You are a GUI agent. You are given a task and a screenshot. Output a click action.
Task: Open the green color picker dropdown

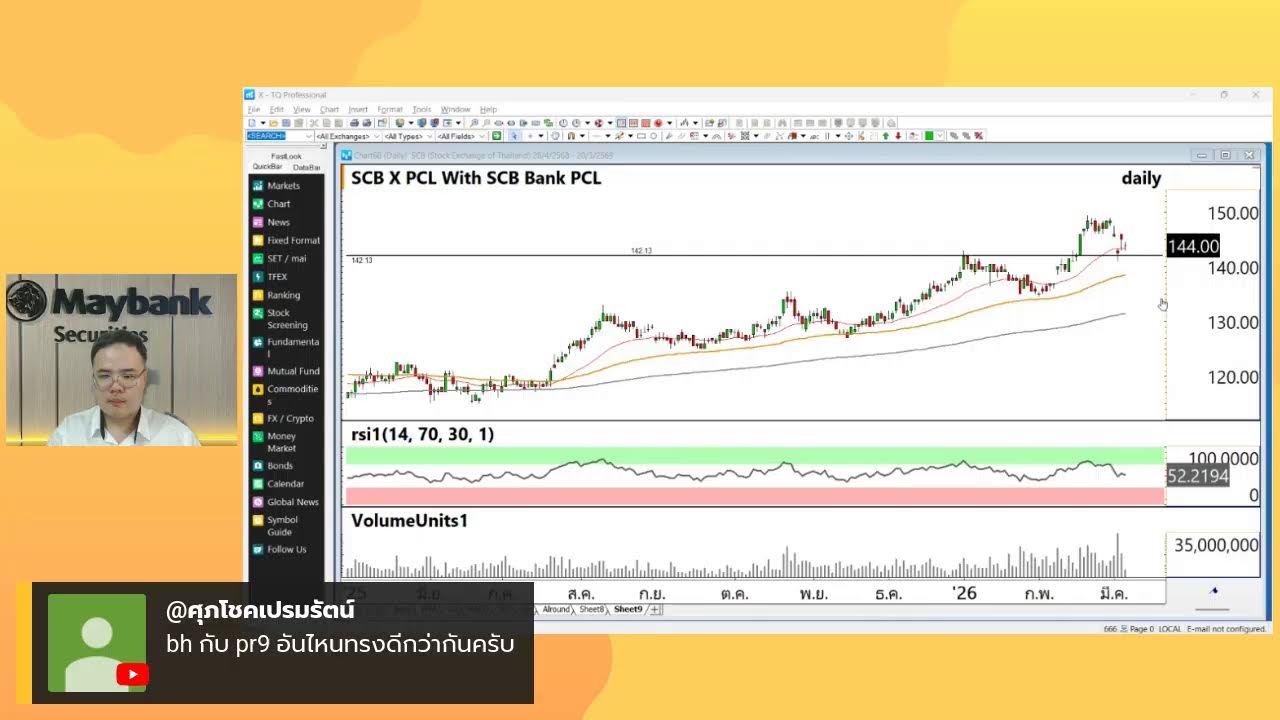[x=940, y=136]
